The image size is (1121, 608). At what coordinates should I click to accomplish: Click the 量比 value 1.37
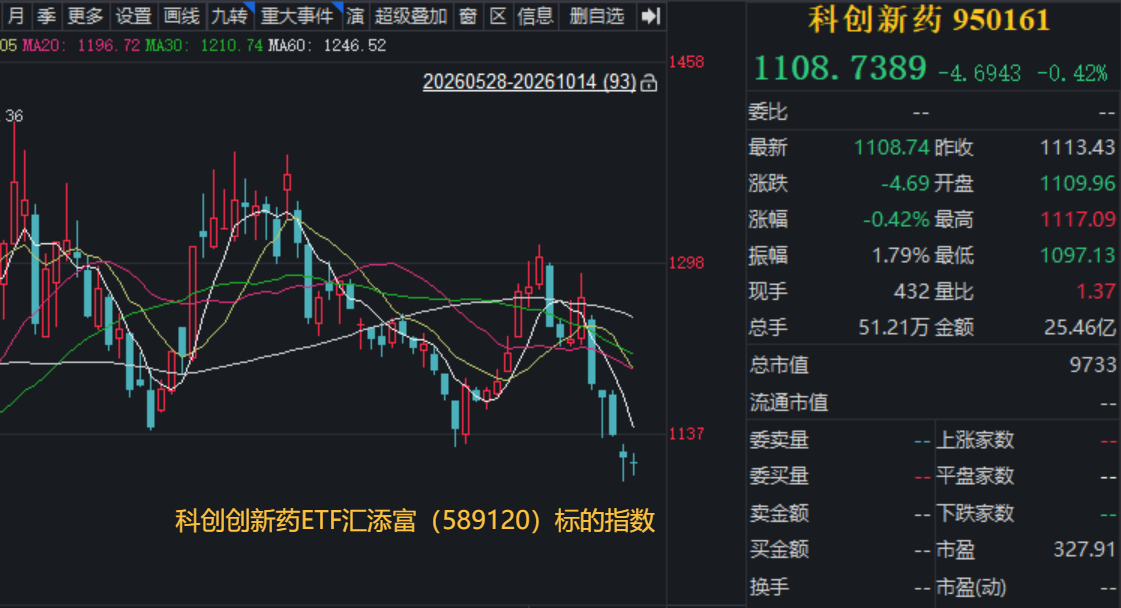point(1095,292)
